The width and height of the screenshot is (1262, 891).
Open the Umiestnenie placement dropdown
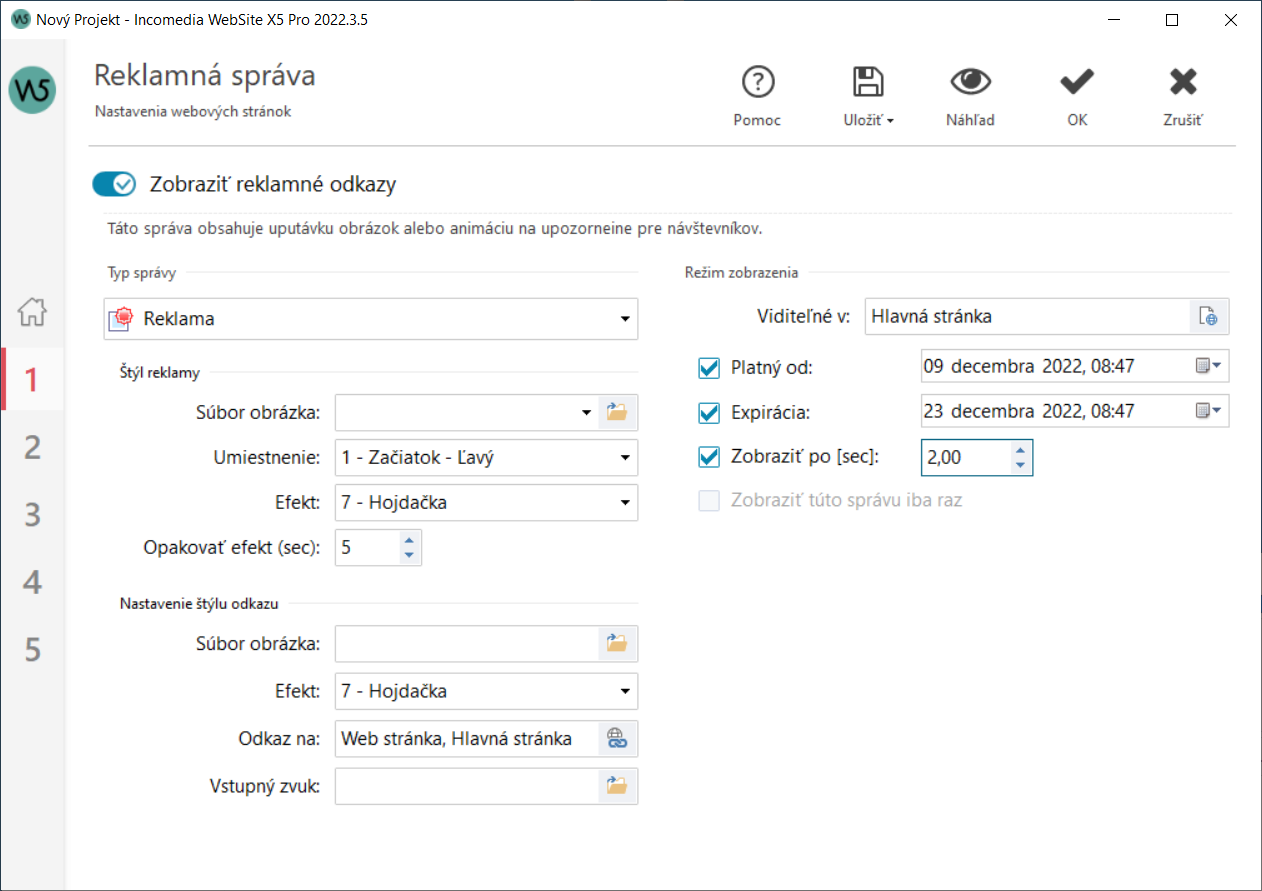tap(624, 459)
